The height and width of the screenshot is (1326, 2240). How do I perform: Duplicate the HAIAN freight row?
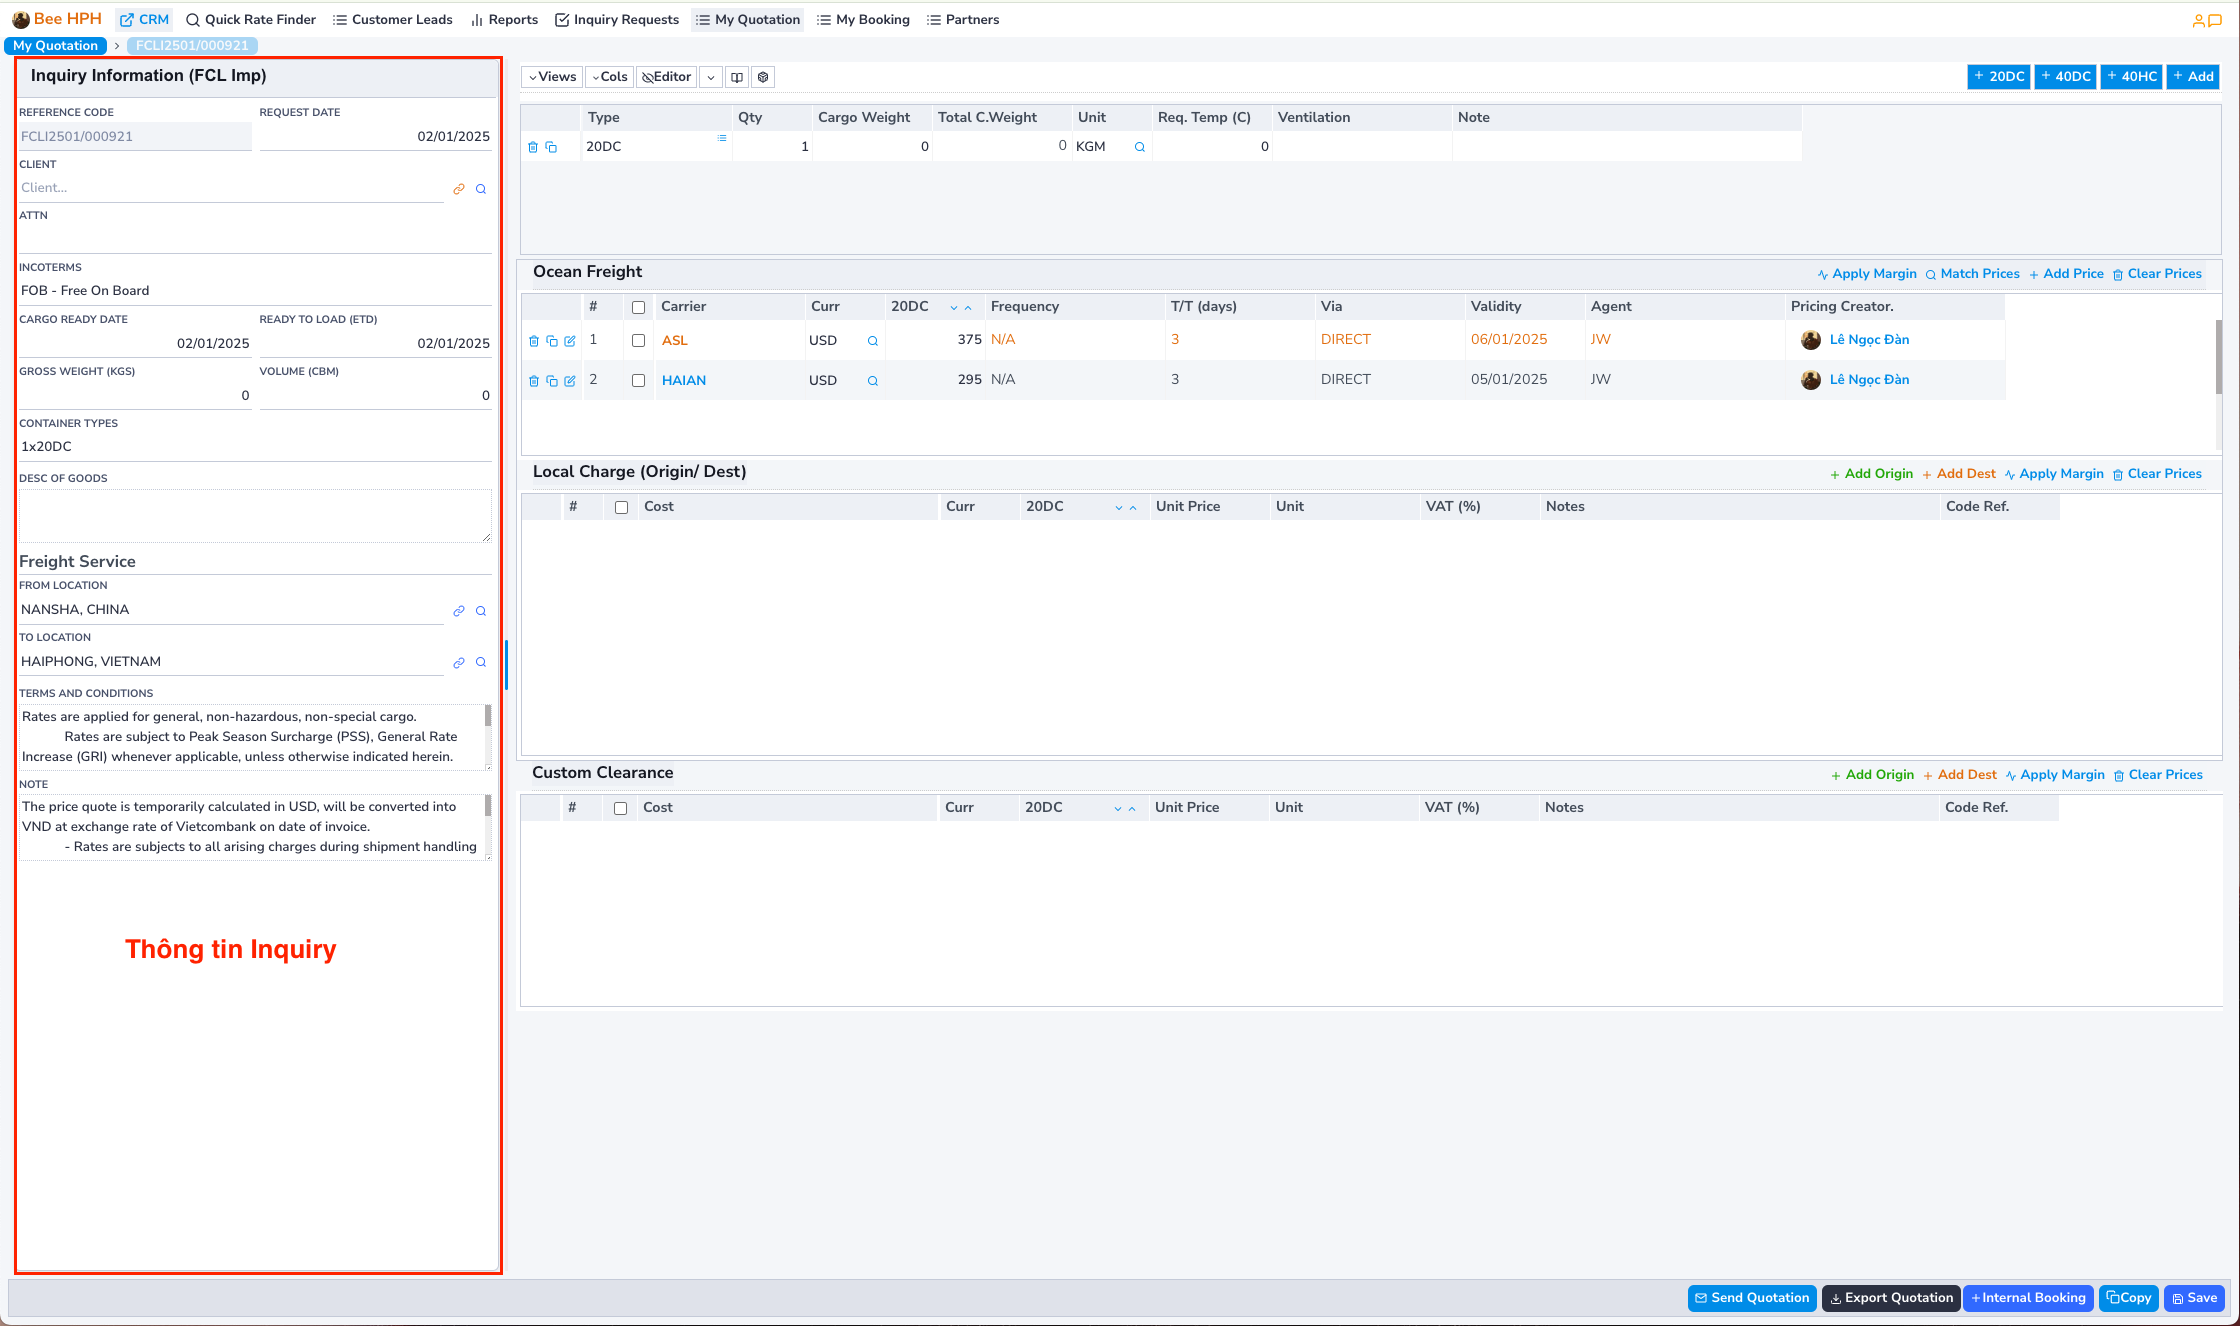click(x=551, y=381)
